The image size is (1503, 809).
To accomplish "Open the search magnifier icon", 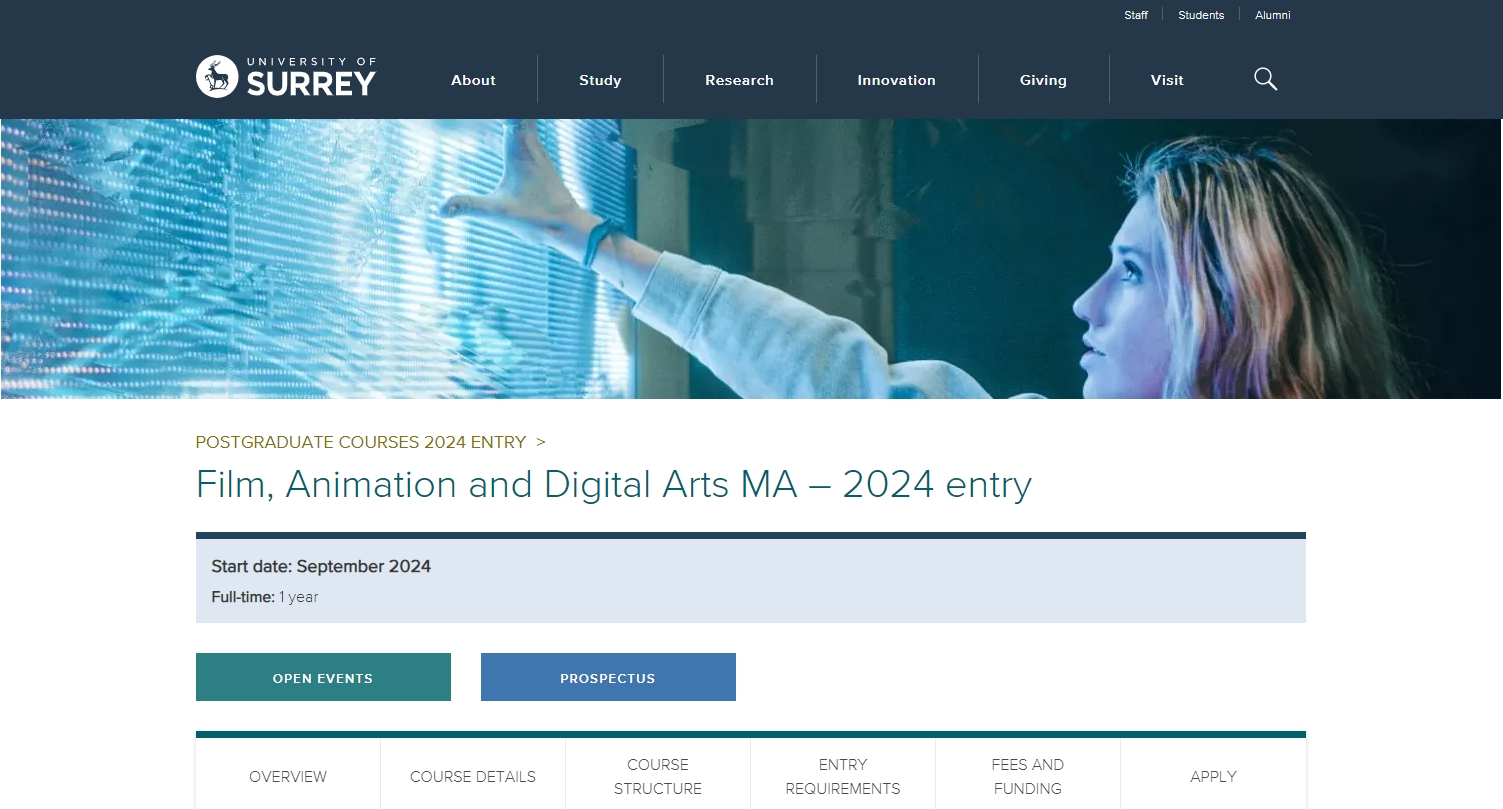I will coord(1265,79).
